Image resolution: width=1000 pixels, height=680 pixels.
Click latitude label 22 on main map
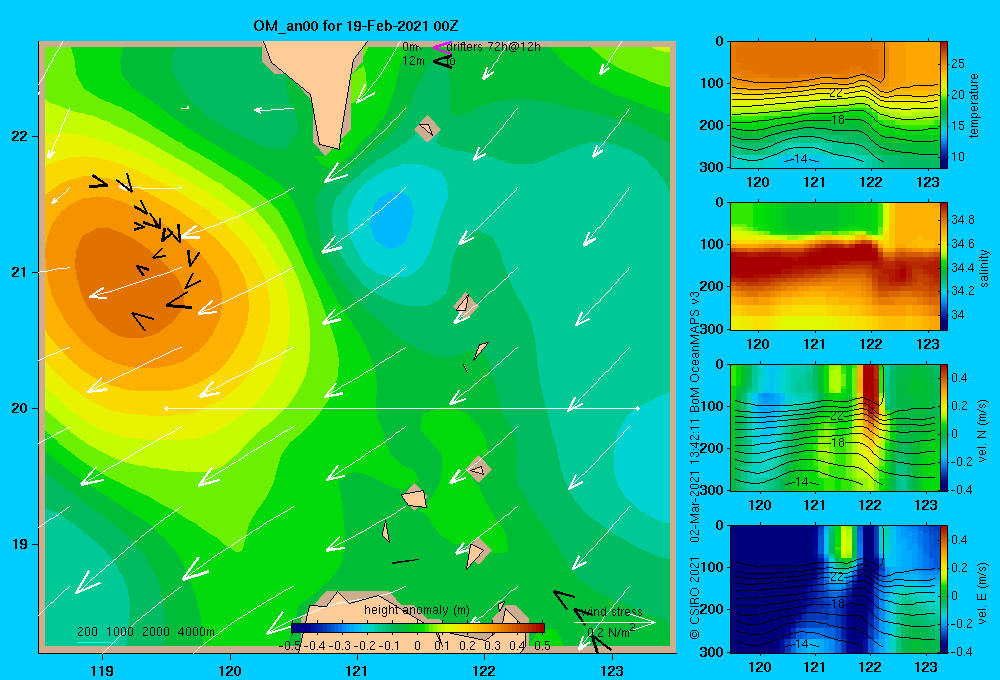click(20, 136)
